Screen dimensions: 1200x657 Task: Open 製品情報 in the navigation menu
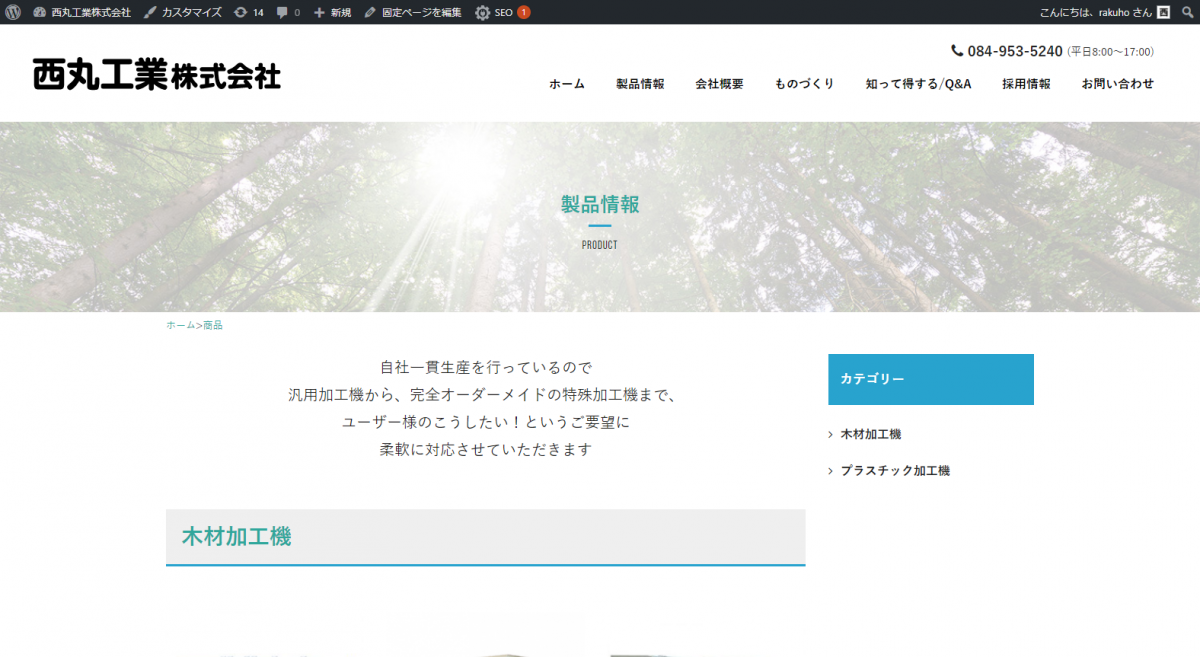click(640, 84)
